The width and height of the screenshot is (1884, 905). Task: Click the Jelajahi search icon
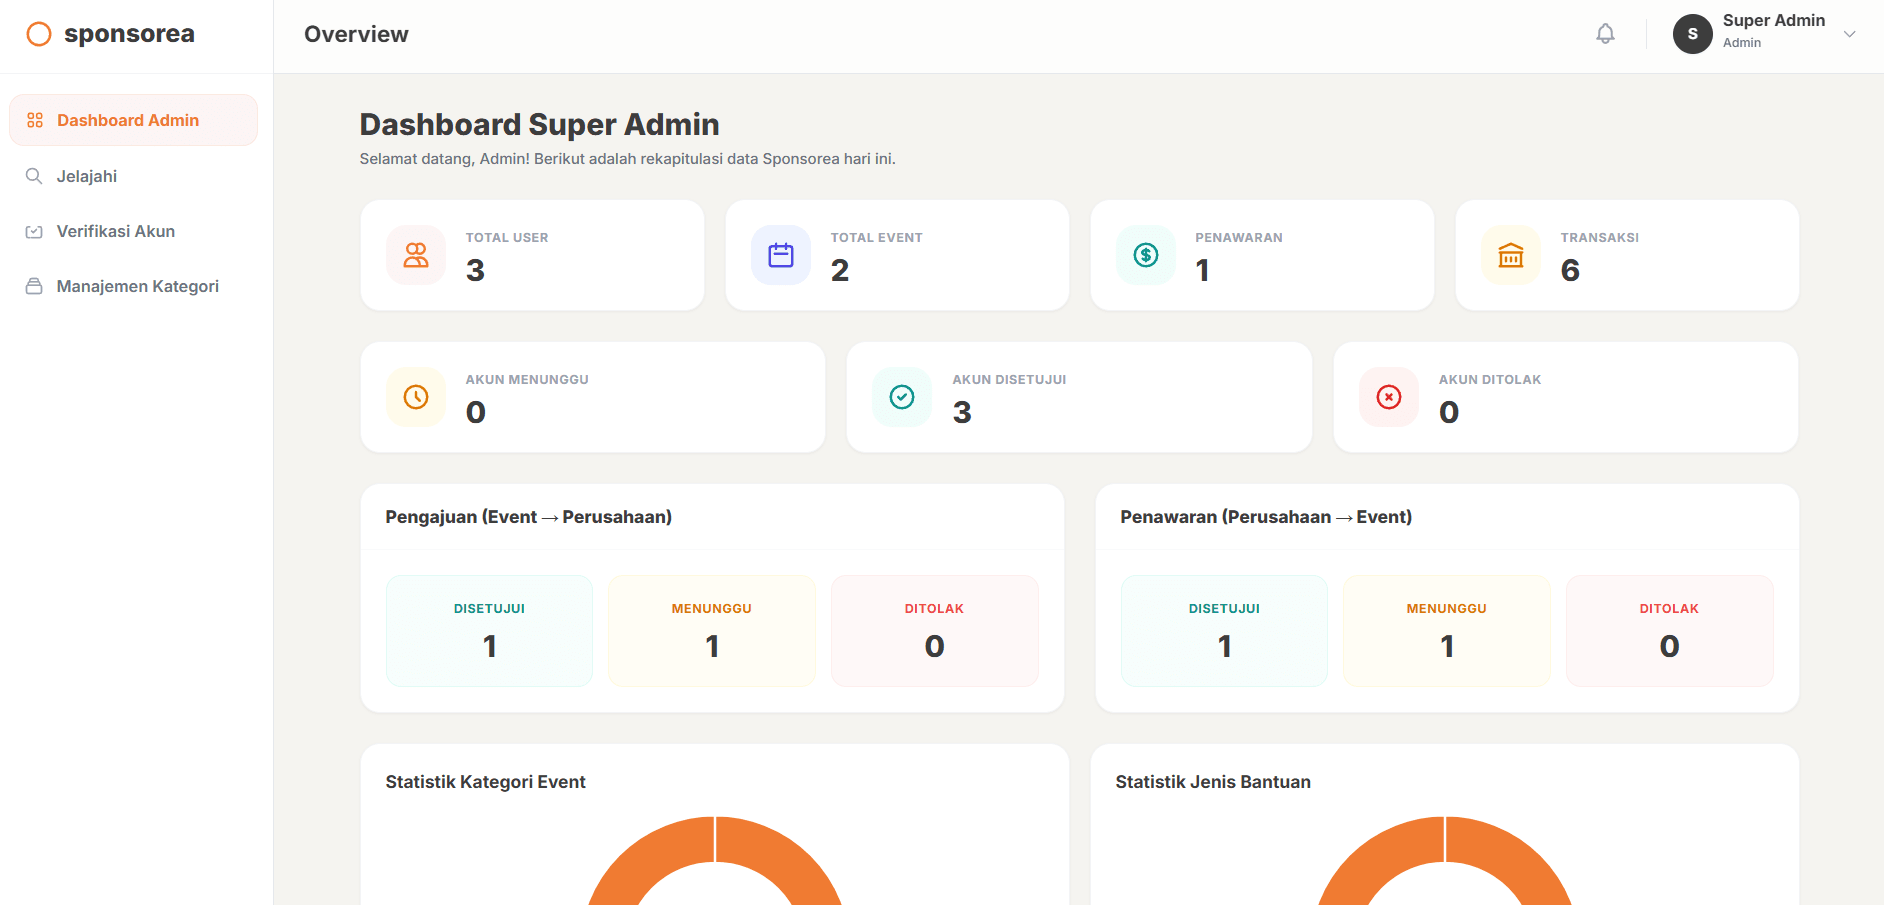34,176
